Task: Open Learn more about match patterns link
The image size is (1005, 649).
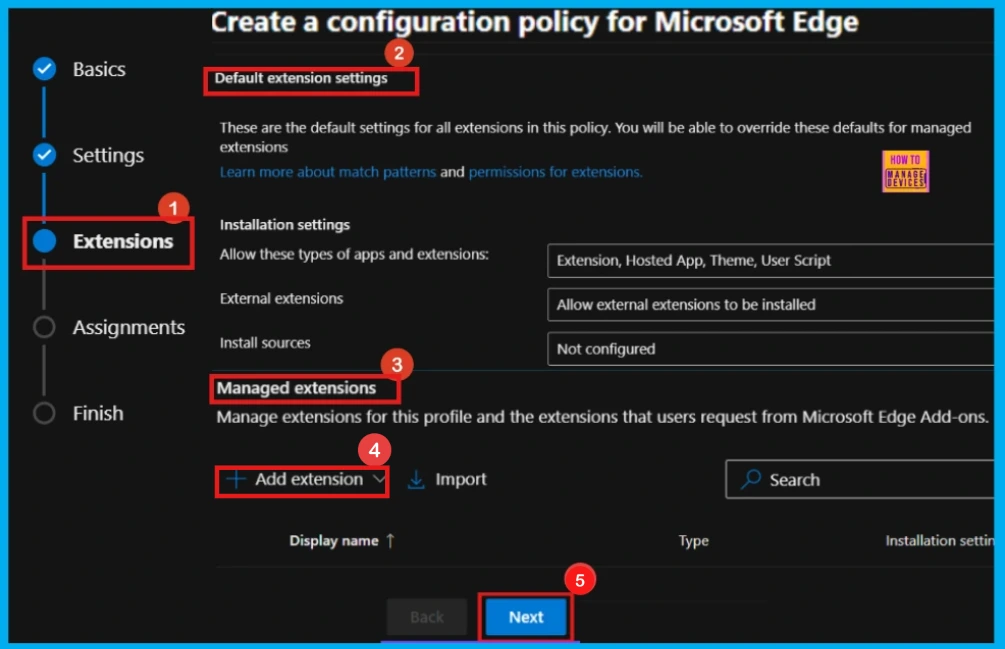Action: 328,172
